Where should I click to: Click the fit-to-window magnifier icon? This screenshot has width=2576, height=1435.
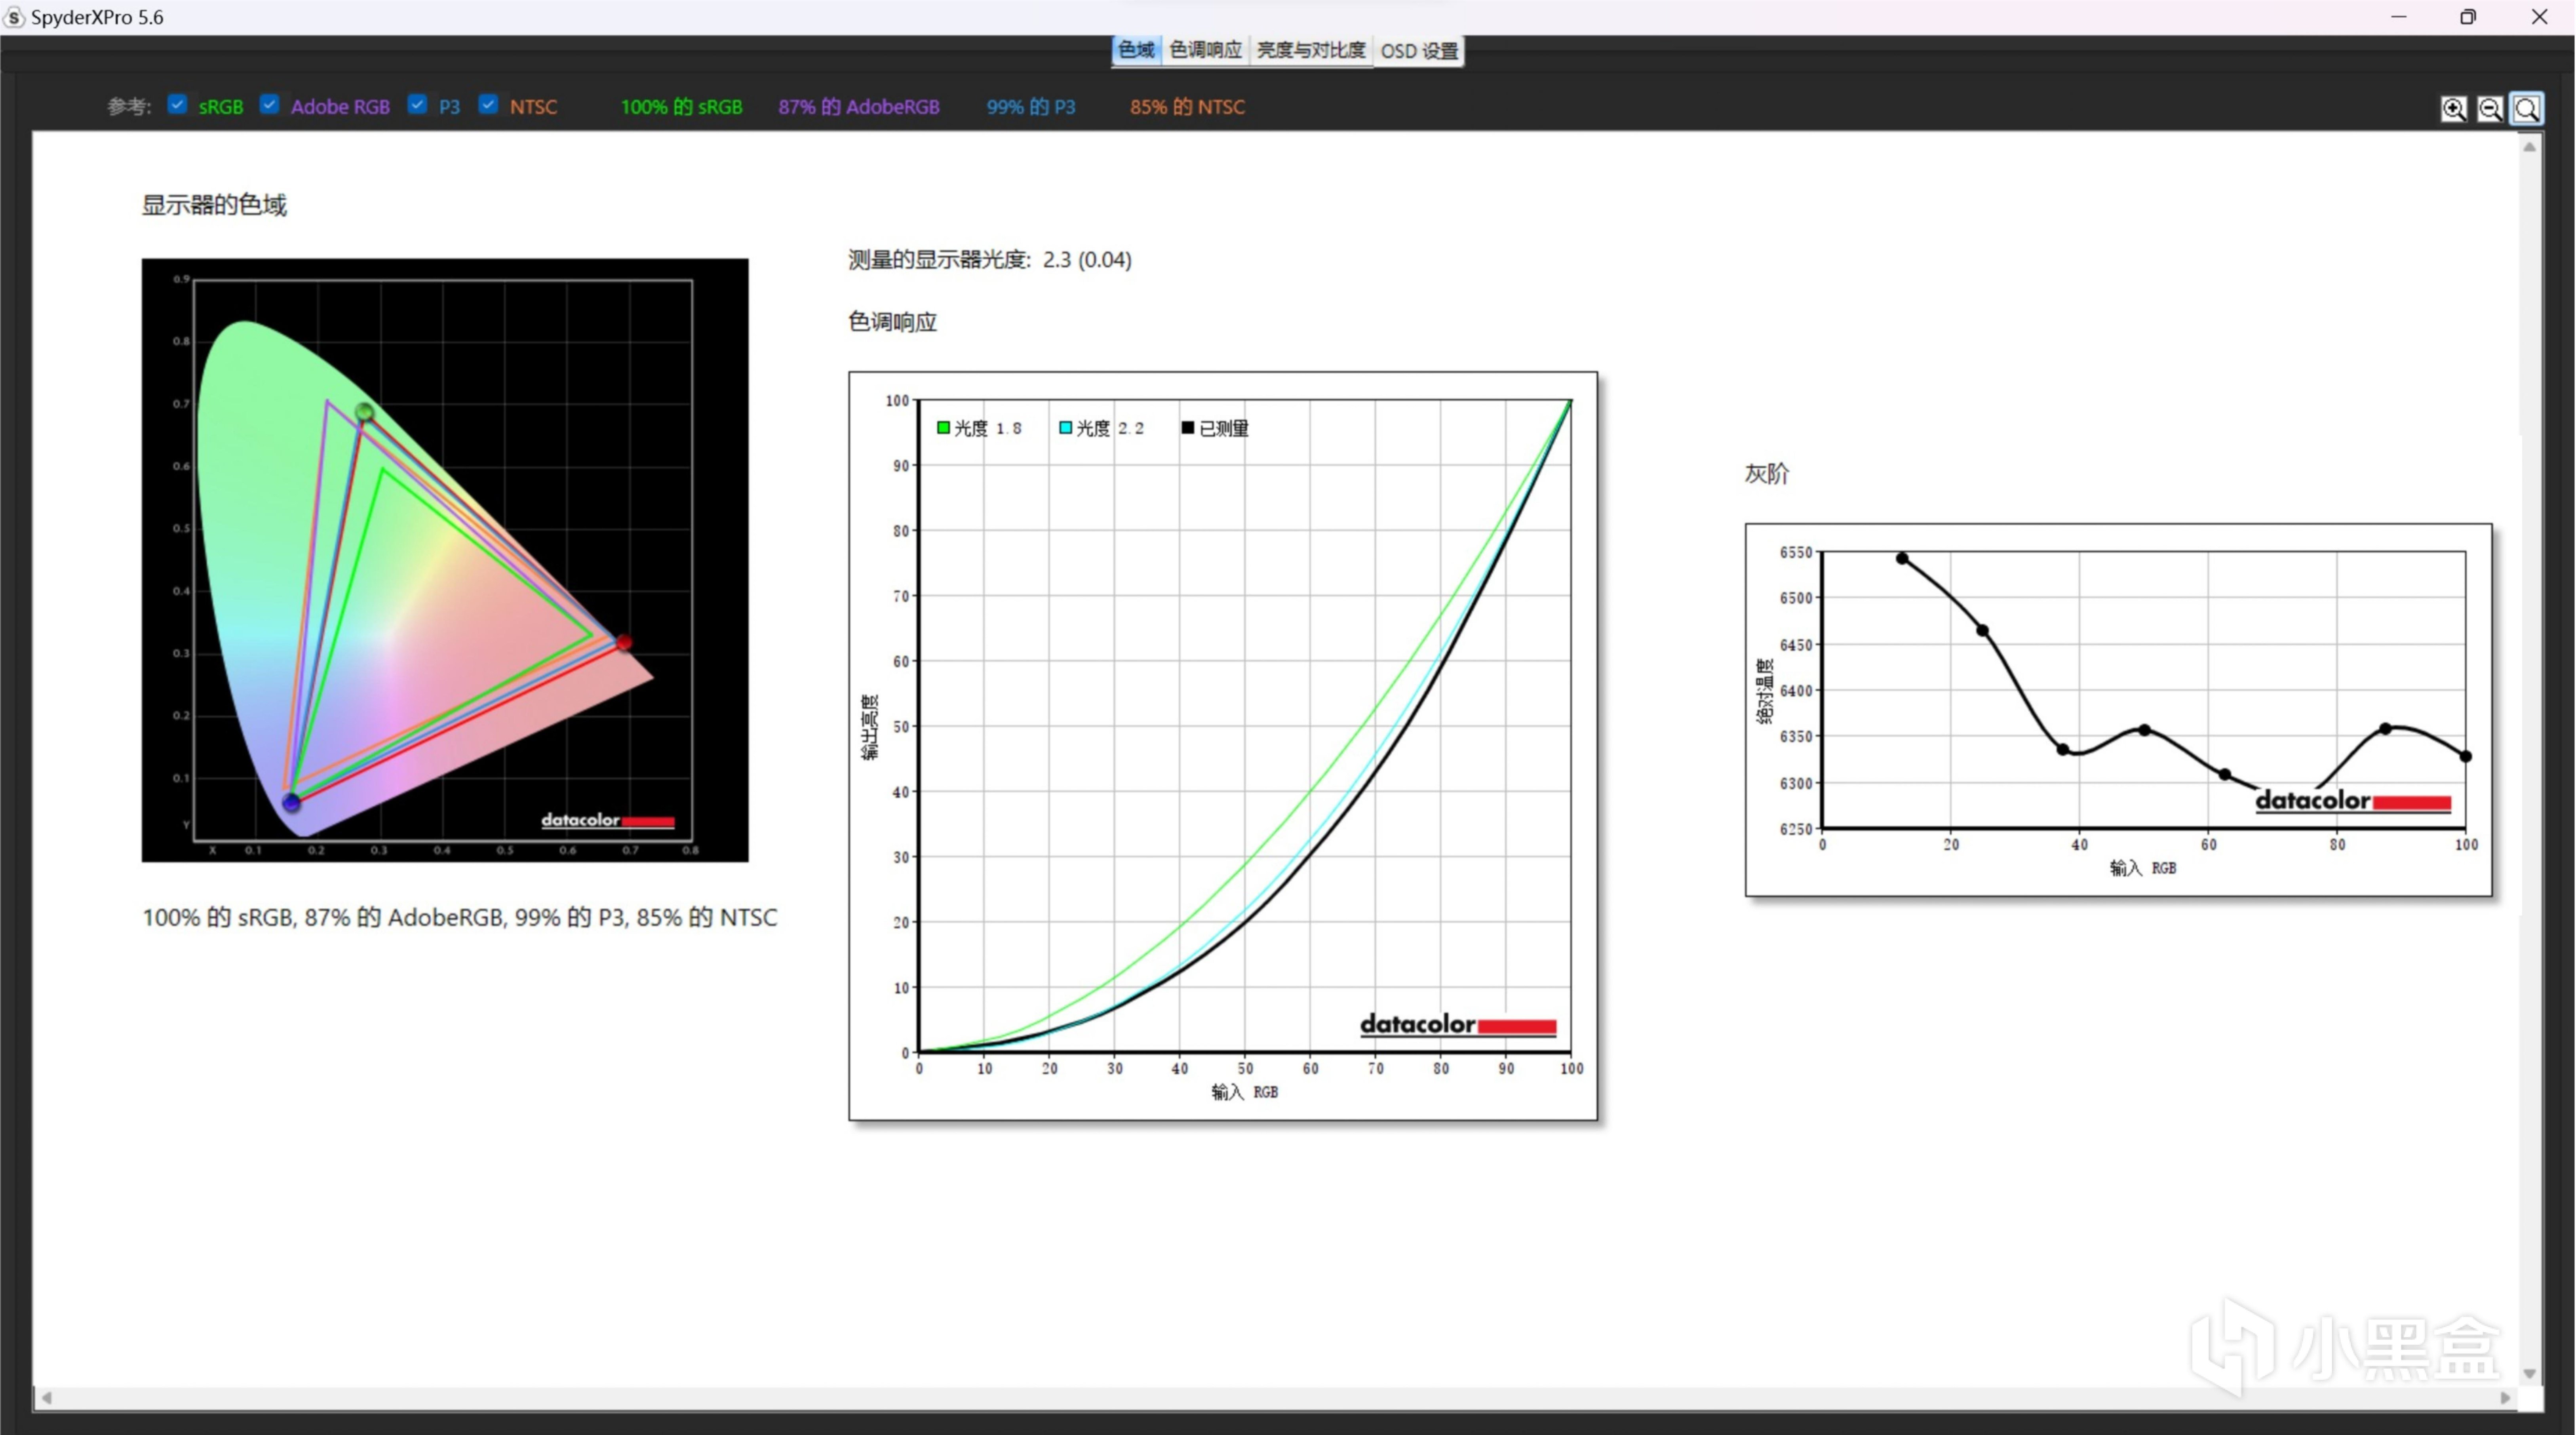point(2527,108)
